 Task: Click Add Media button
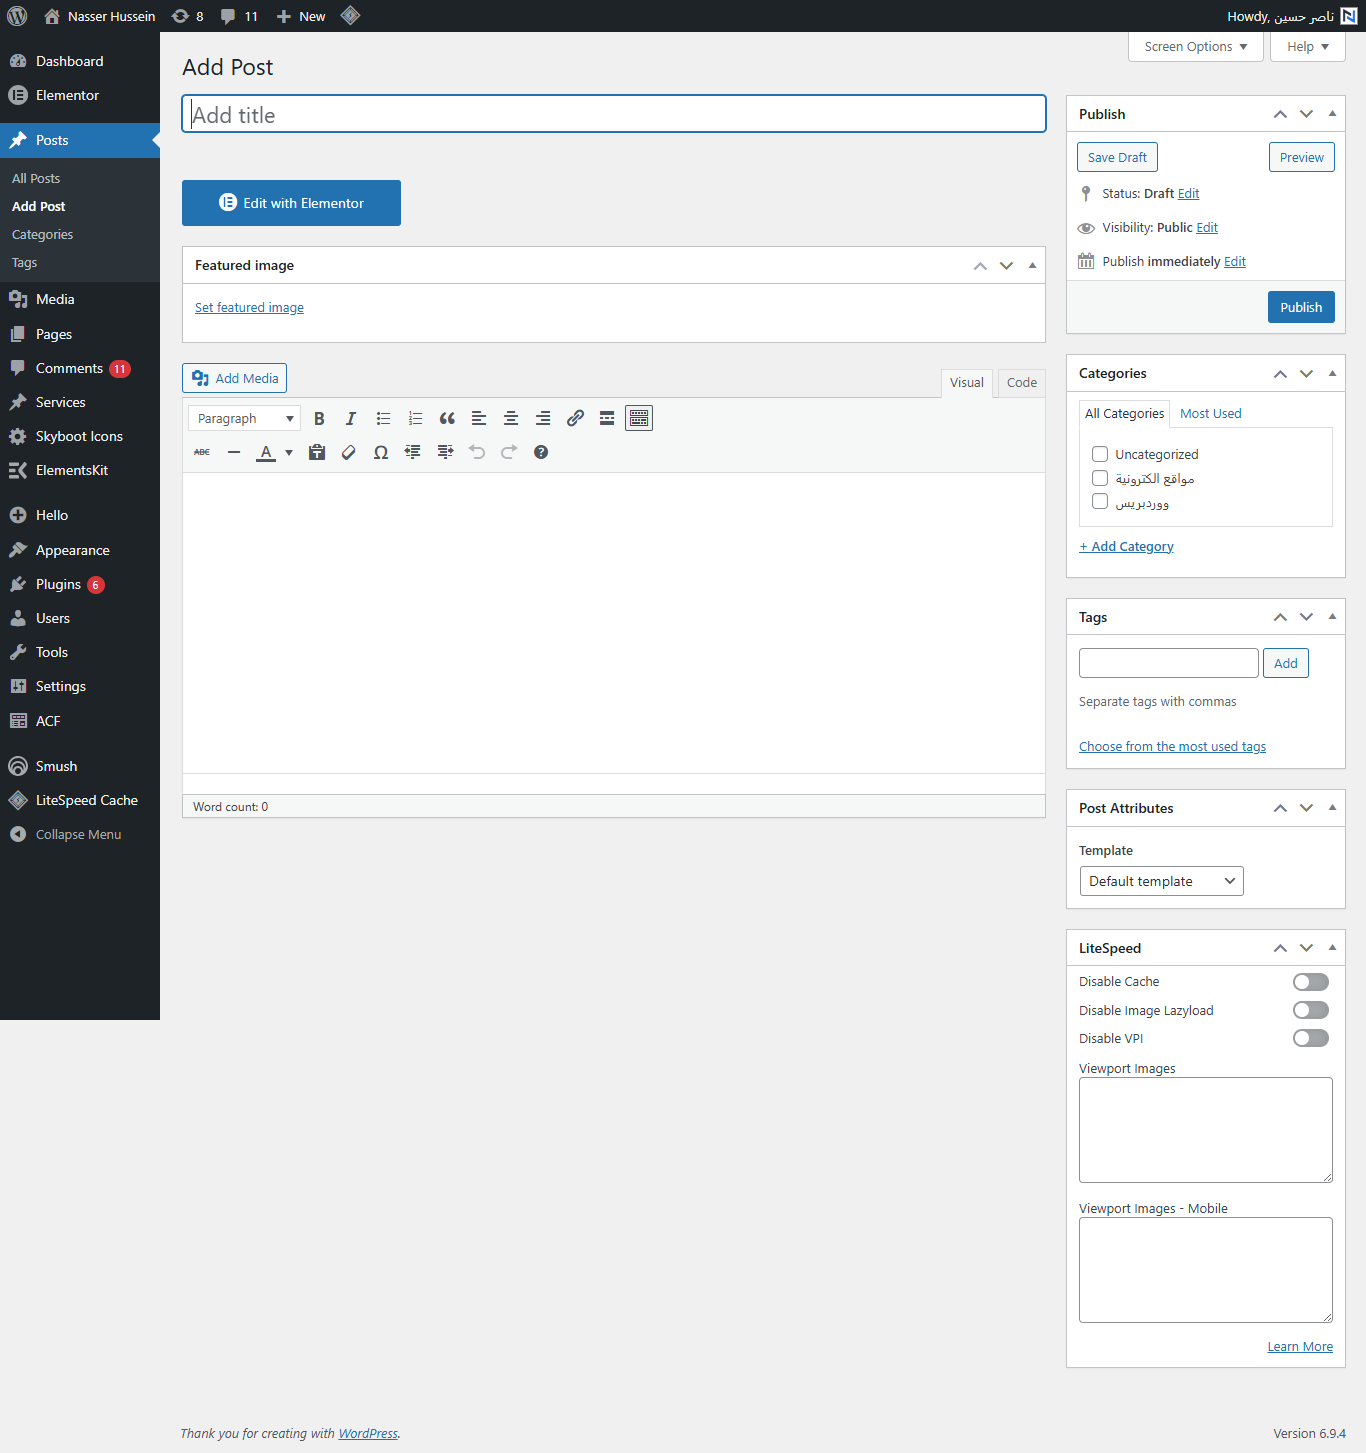point(234,378)
